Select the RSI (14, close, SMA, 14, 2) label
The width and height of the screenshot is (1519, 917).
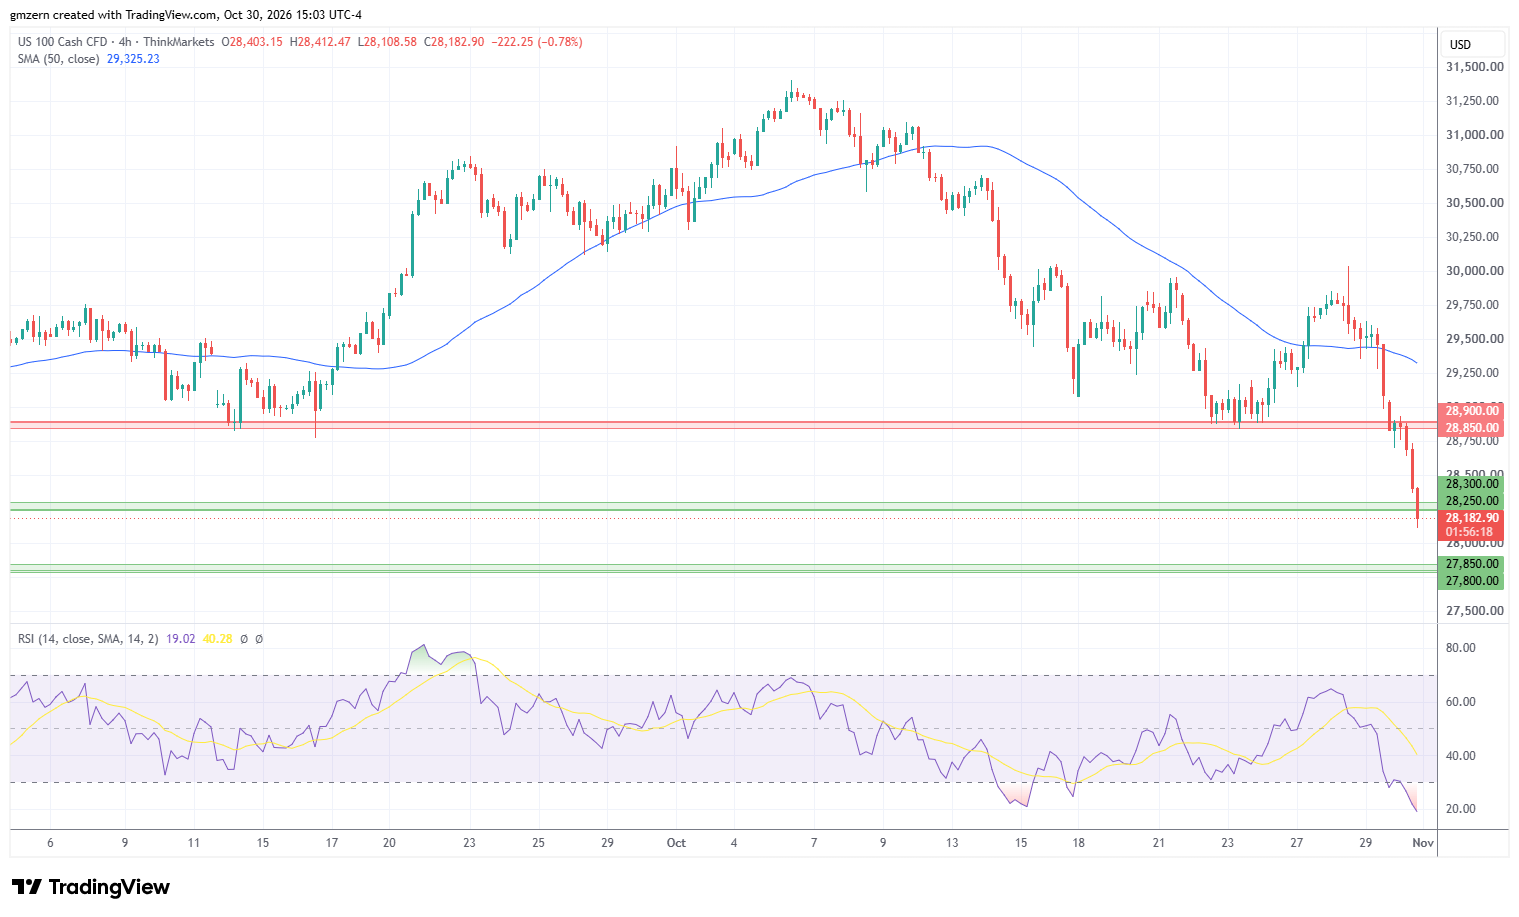pos(88,639)
